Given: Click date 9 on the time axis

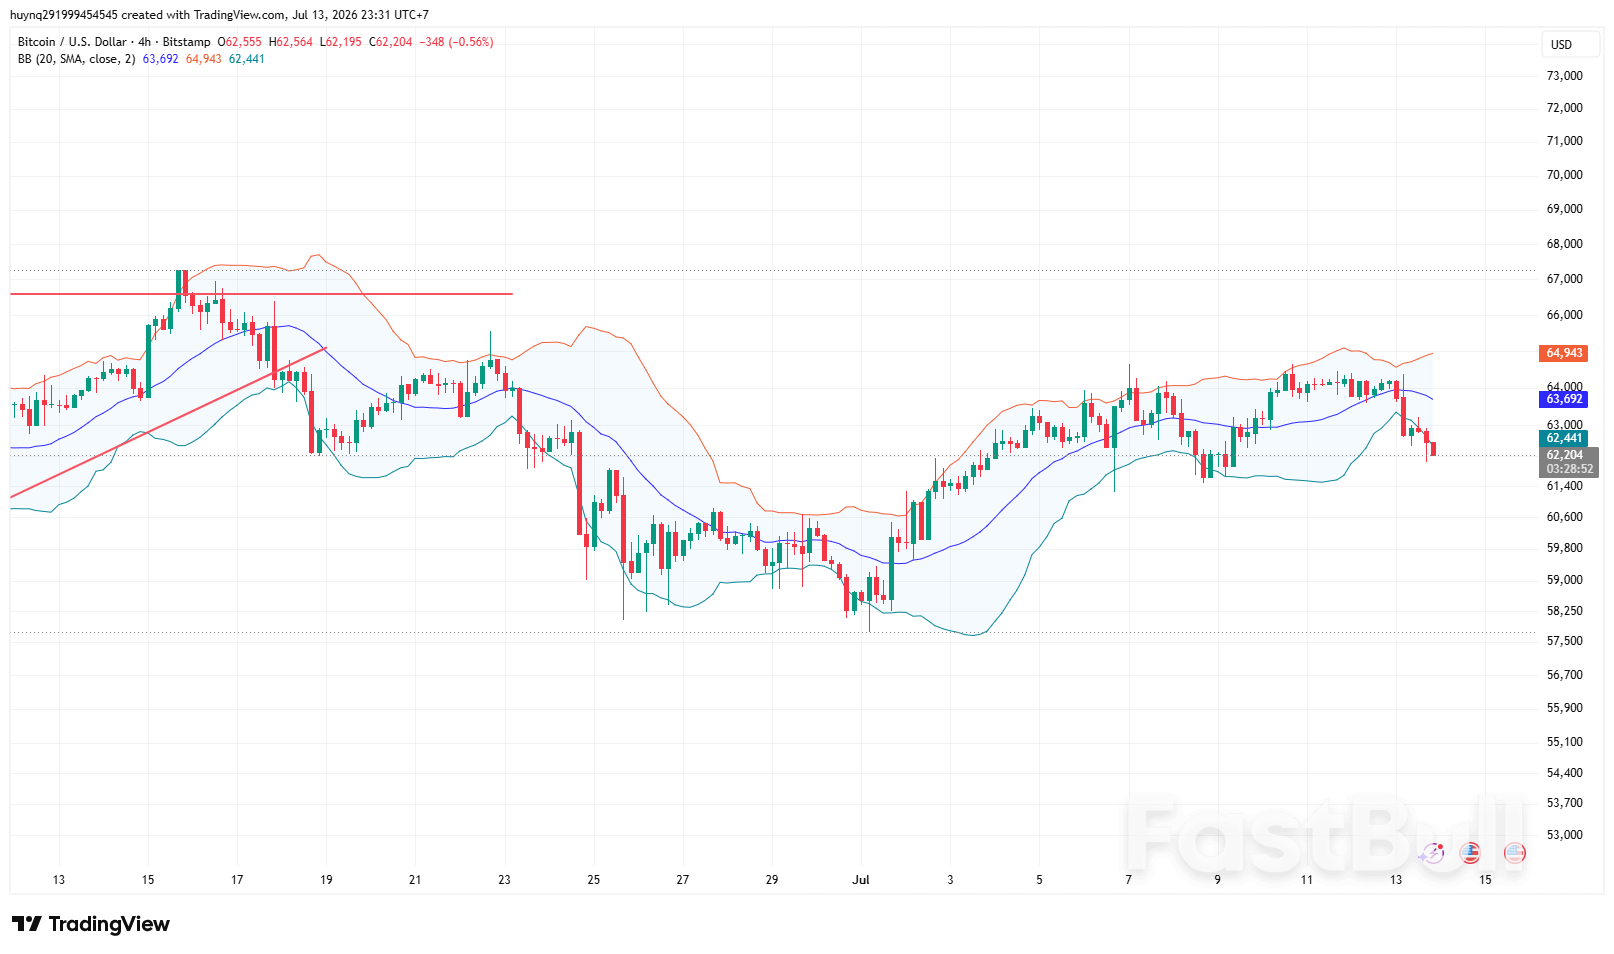Looking at the screenshot, I should pyautogui.click(x=1217, y=880).
